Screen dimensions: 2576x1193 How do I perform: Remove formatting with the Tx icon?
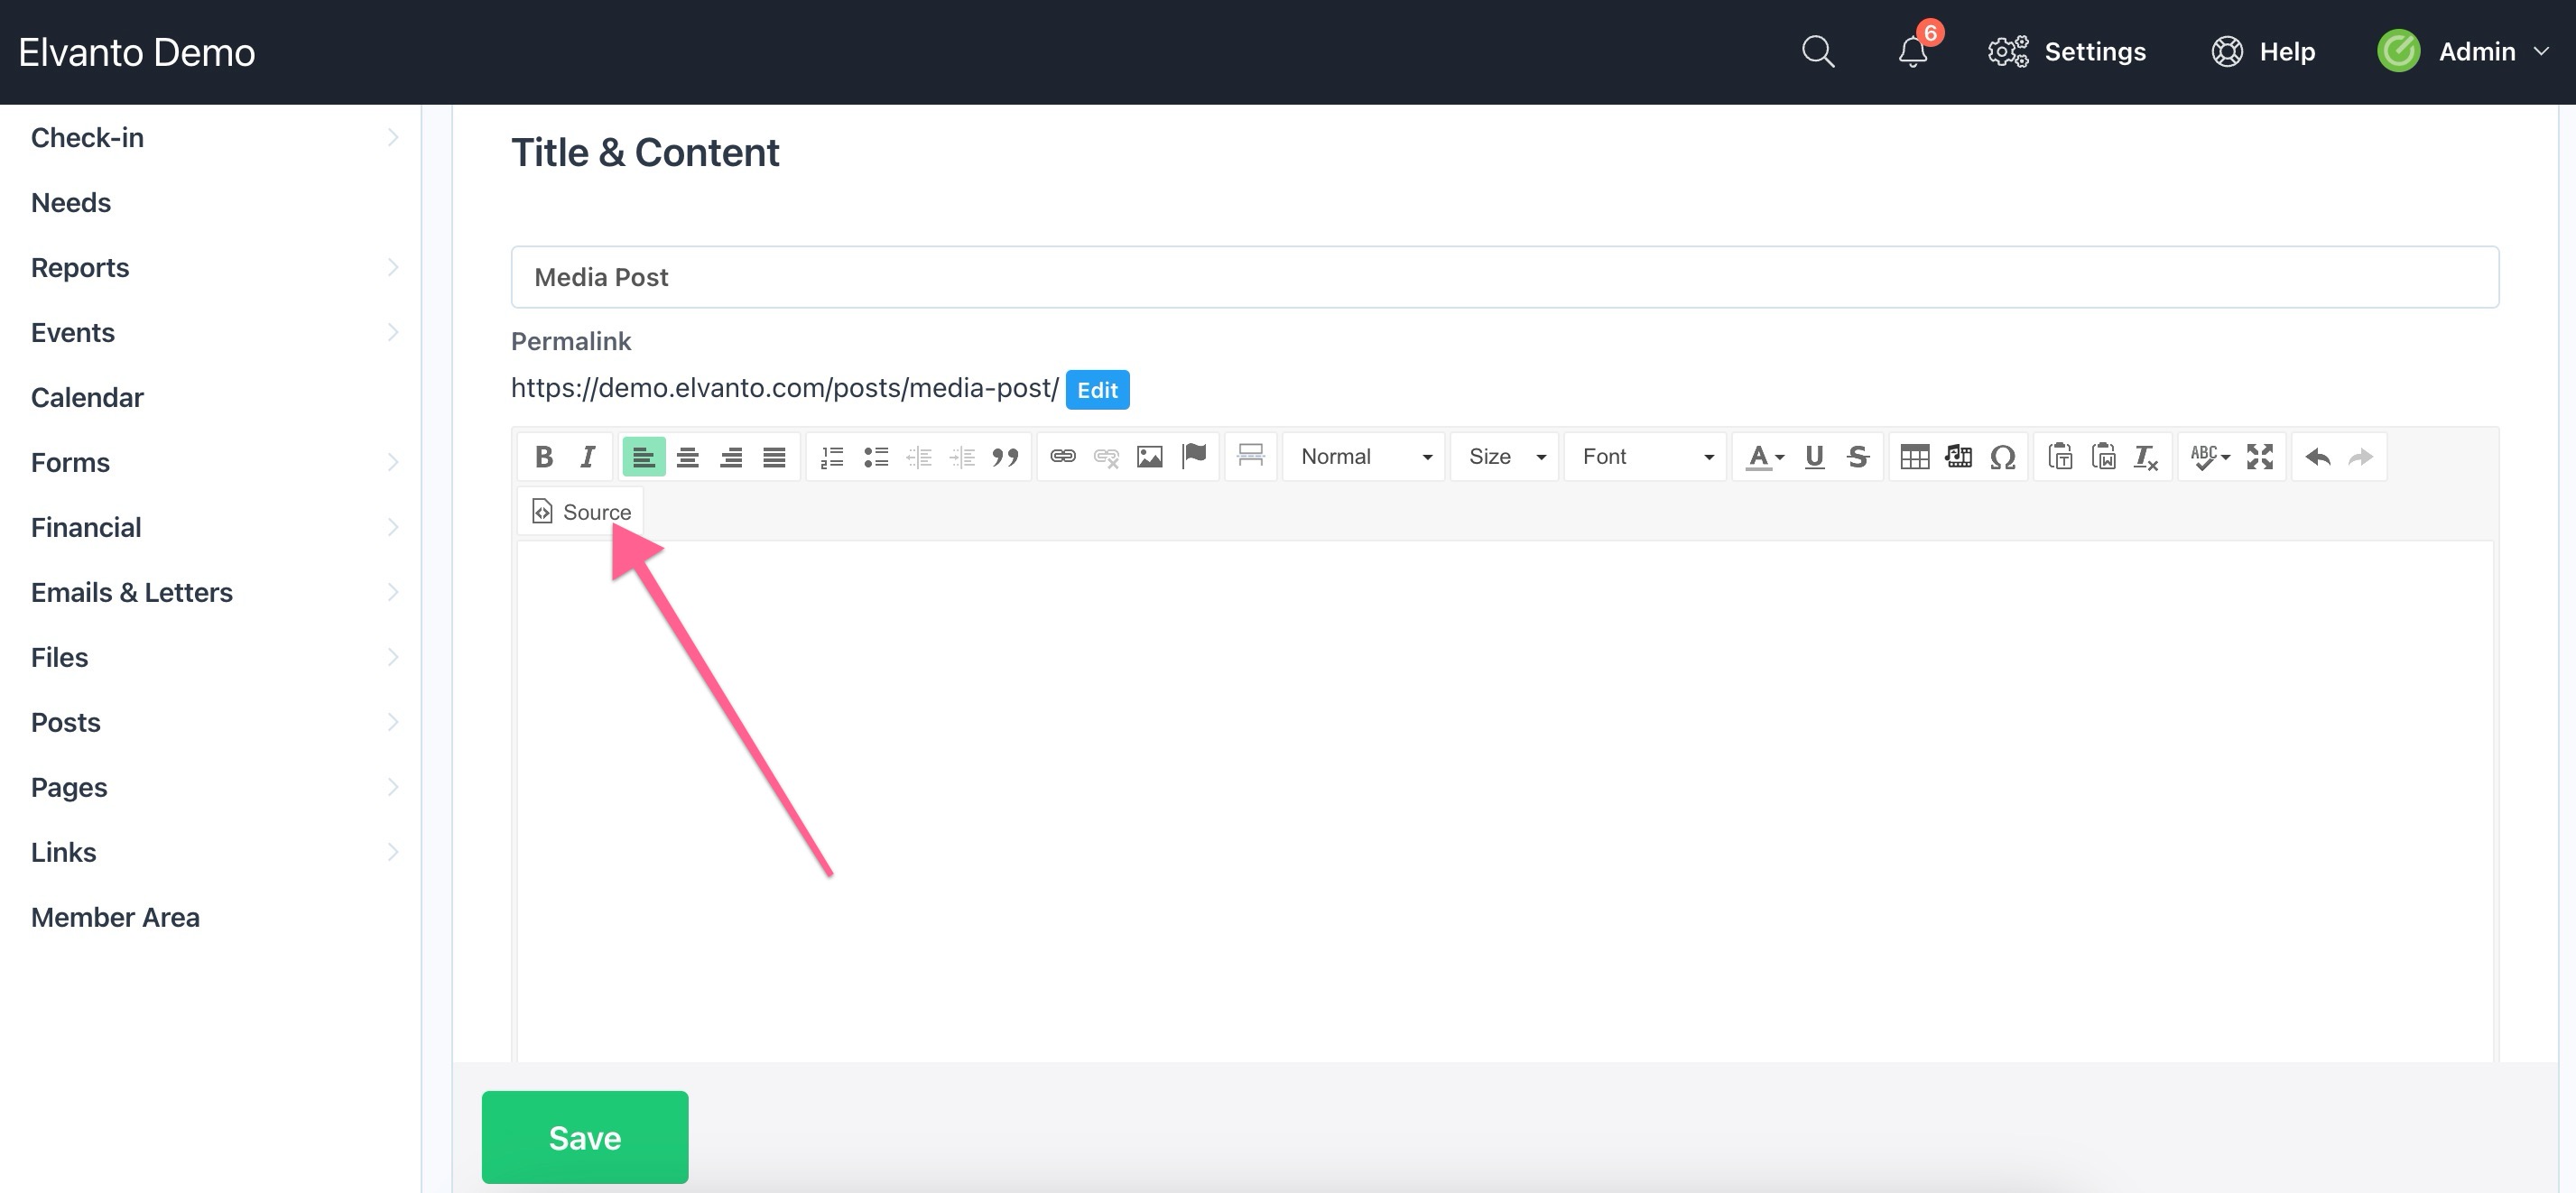(x=2145, y=456)
